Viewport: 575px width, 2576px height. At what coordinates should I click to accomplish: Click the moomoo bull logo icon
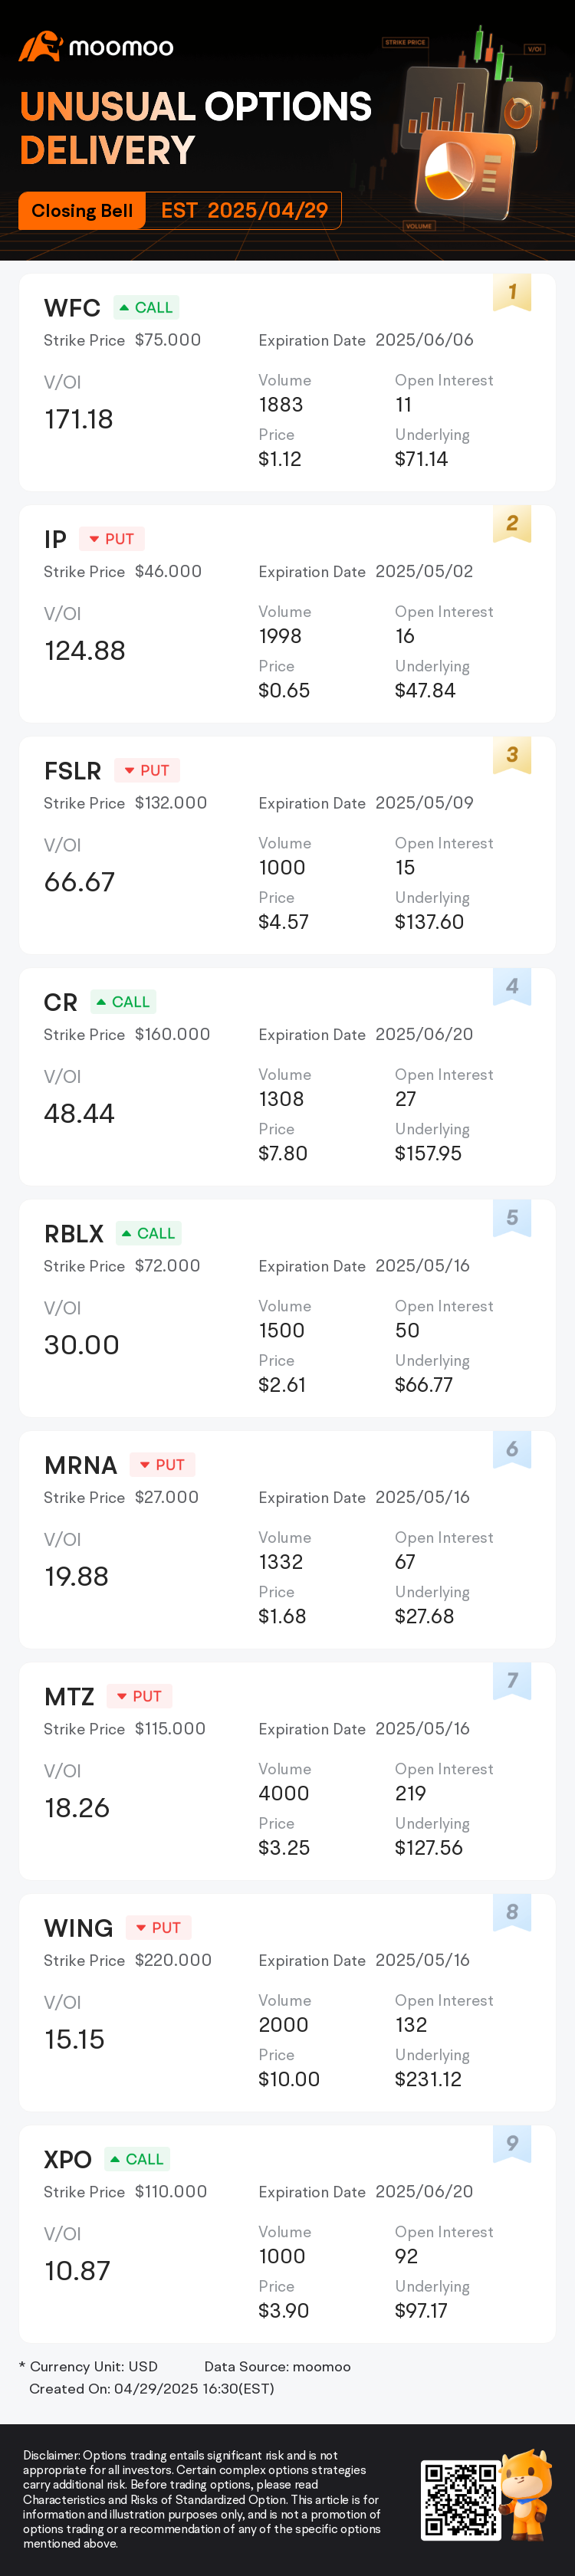coord(40,46)
